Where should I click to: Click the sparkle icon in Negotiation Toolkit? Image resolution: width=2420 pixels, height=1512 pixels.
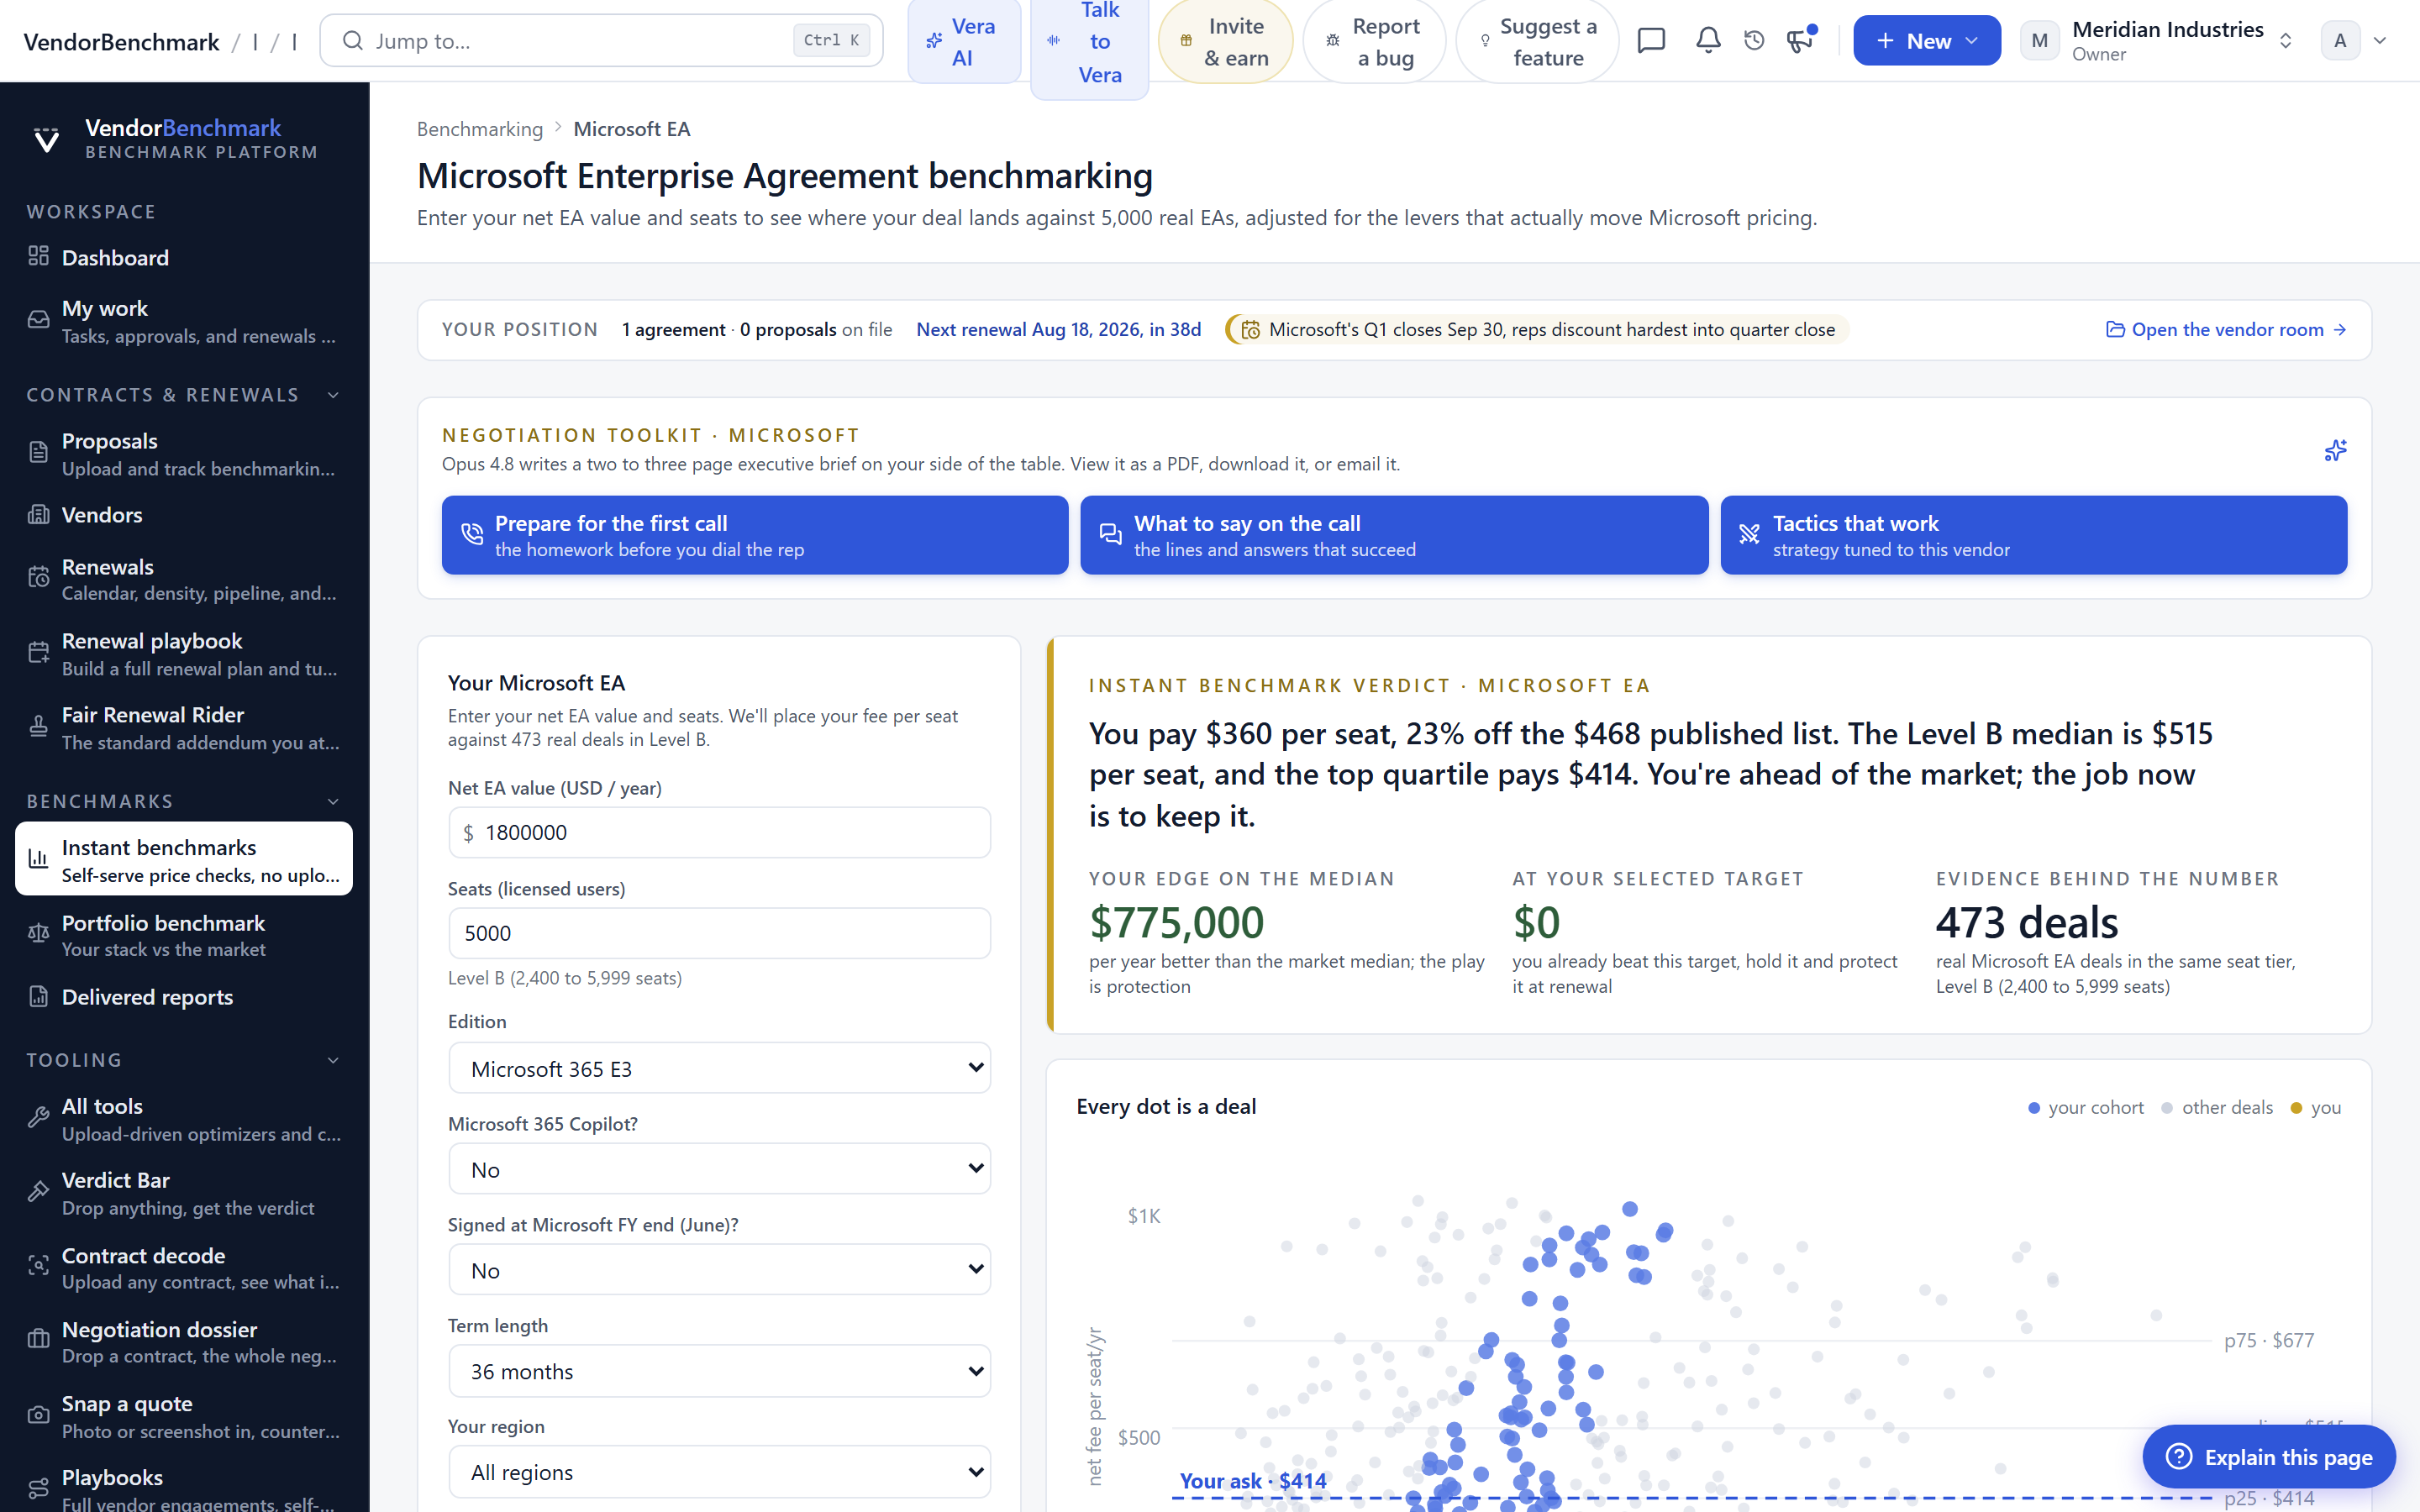pyautogui.click(x=2335, y=450)
